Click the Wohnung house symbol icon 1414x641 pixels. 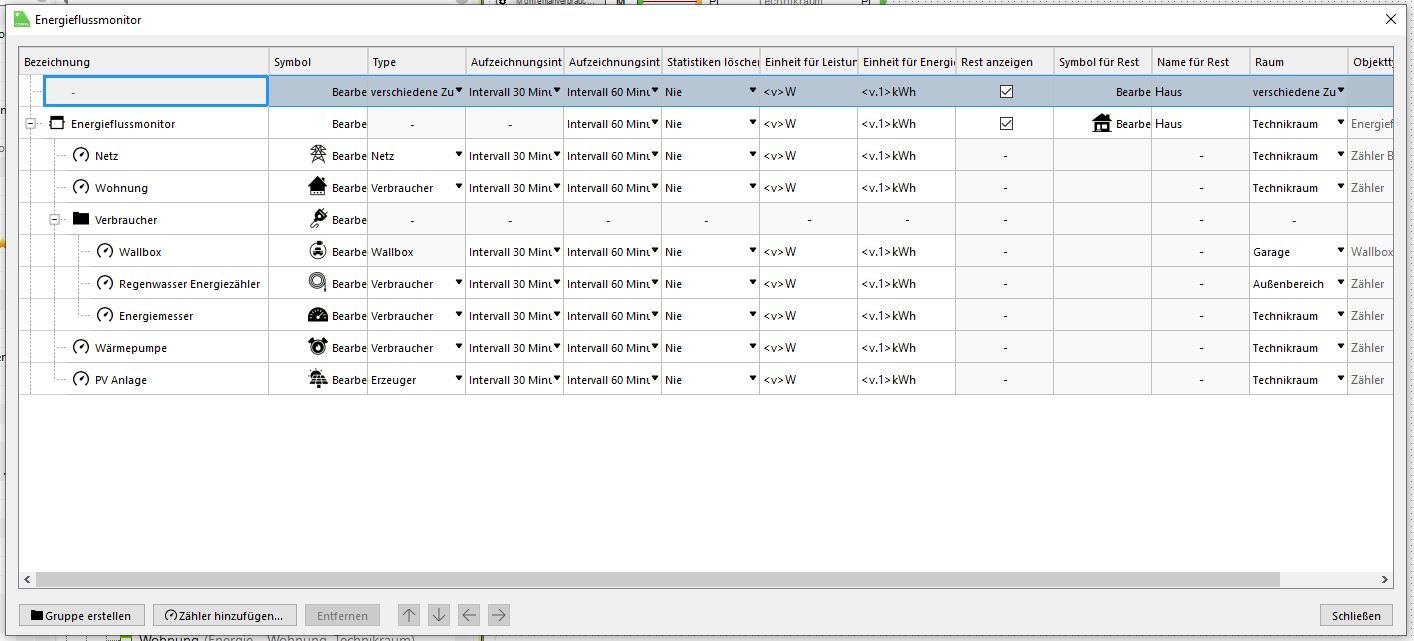318,187
